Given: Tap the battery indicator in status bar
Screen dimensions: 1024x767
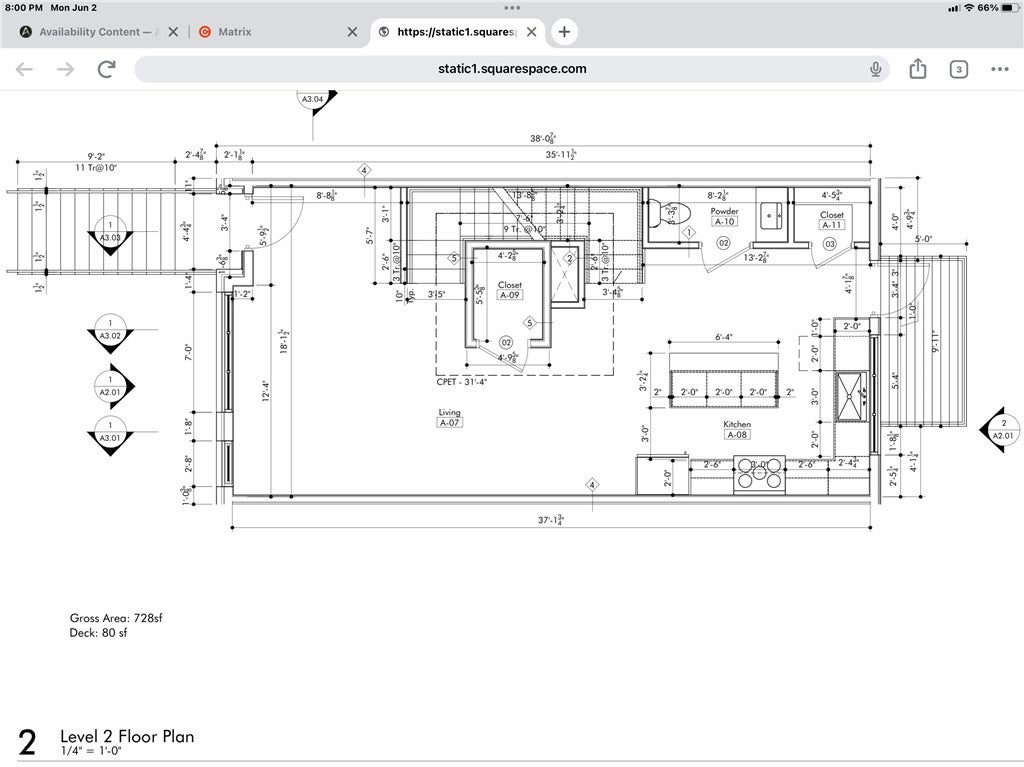Looking at the screenshot, I should [x=1002, y=7].
